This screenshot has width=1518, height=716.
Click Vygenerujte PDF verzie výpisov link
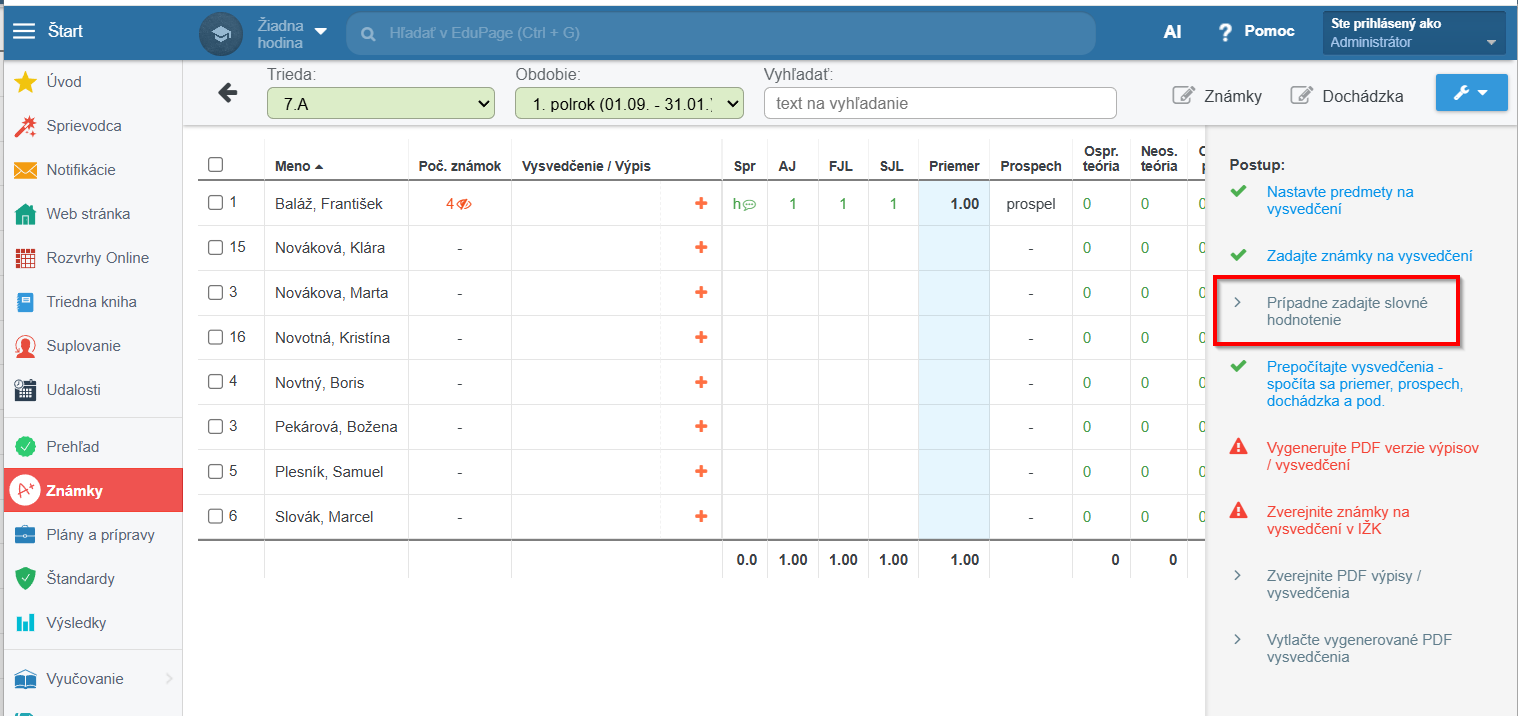click(x=1372, y=456)
